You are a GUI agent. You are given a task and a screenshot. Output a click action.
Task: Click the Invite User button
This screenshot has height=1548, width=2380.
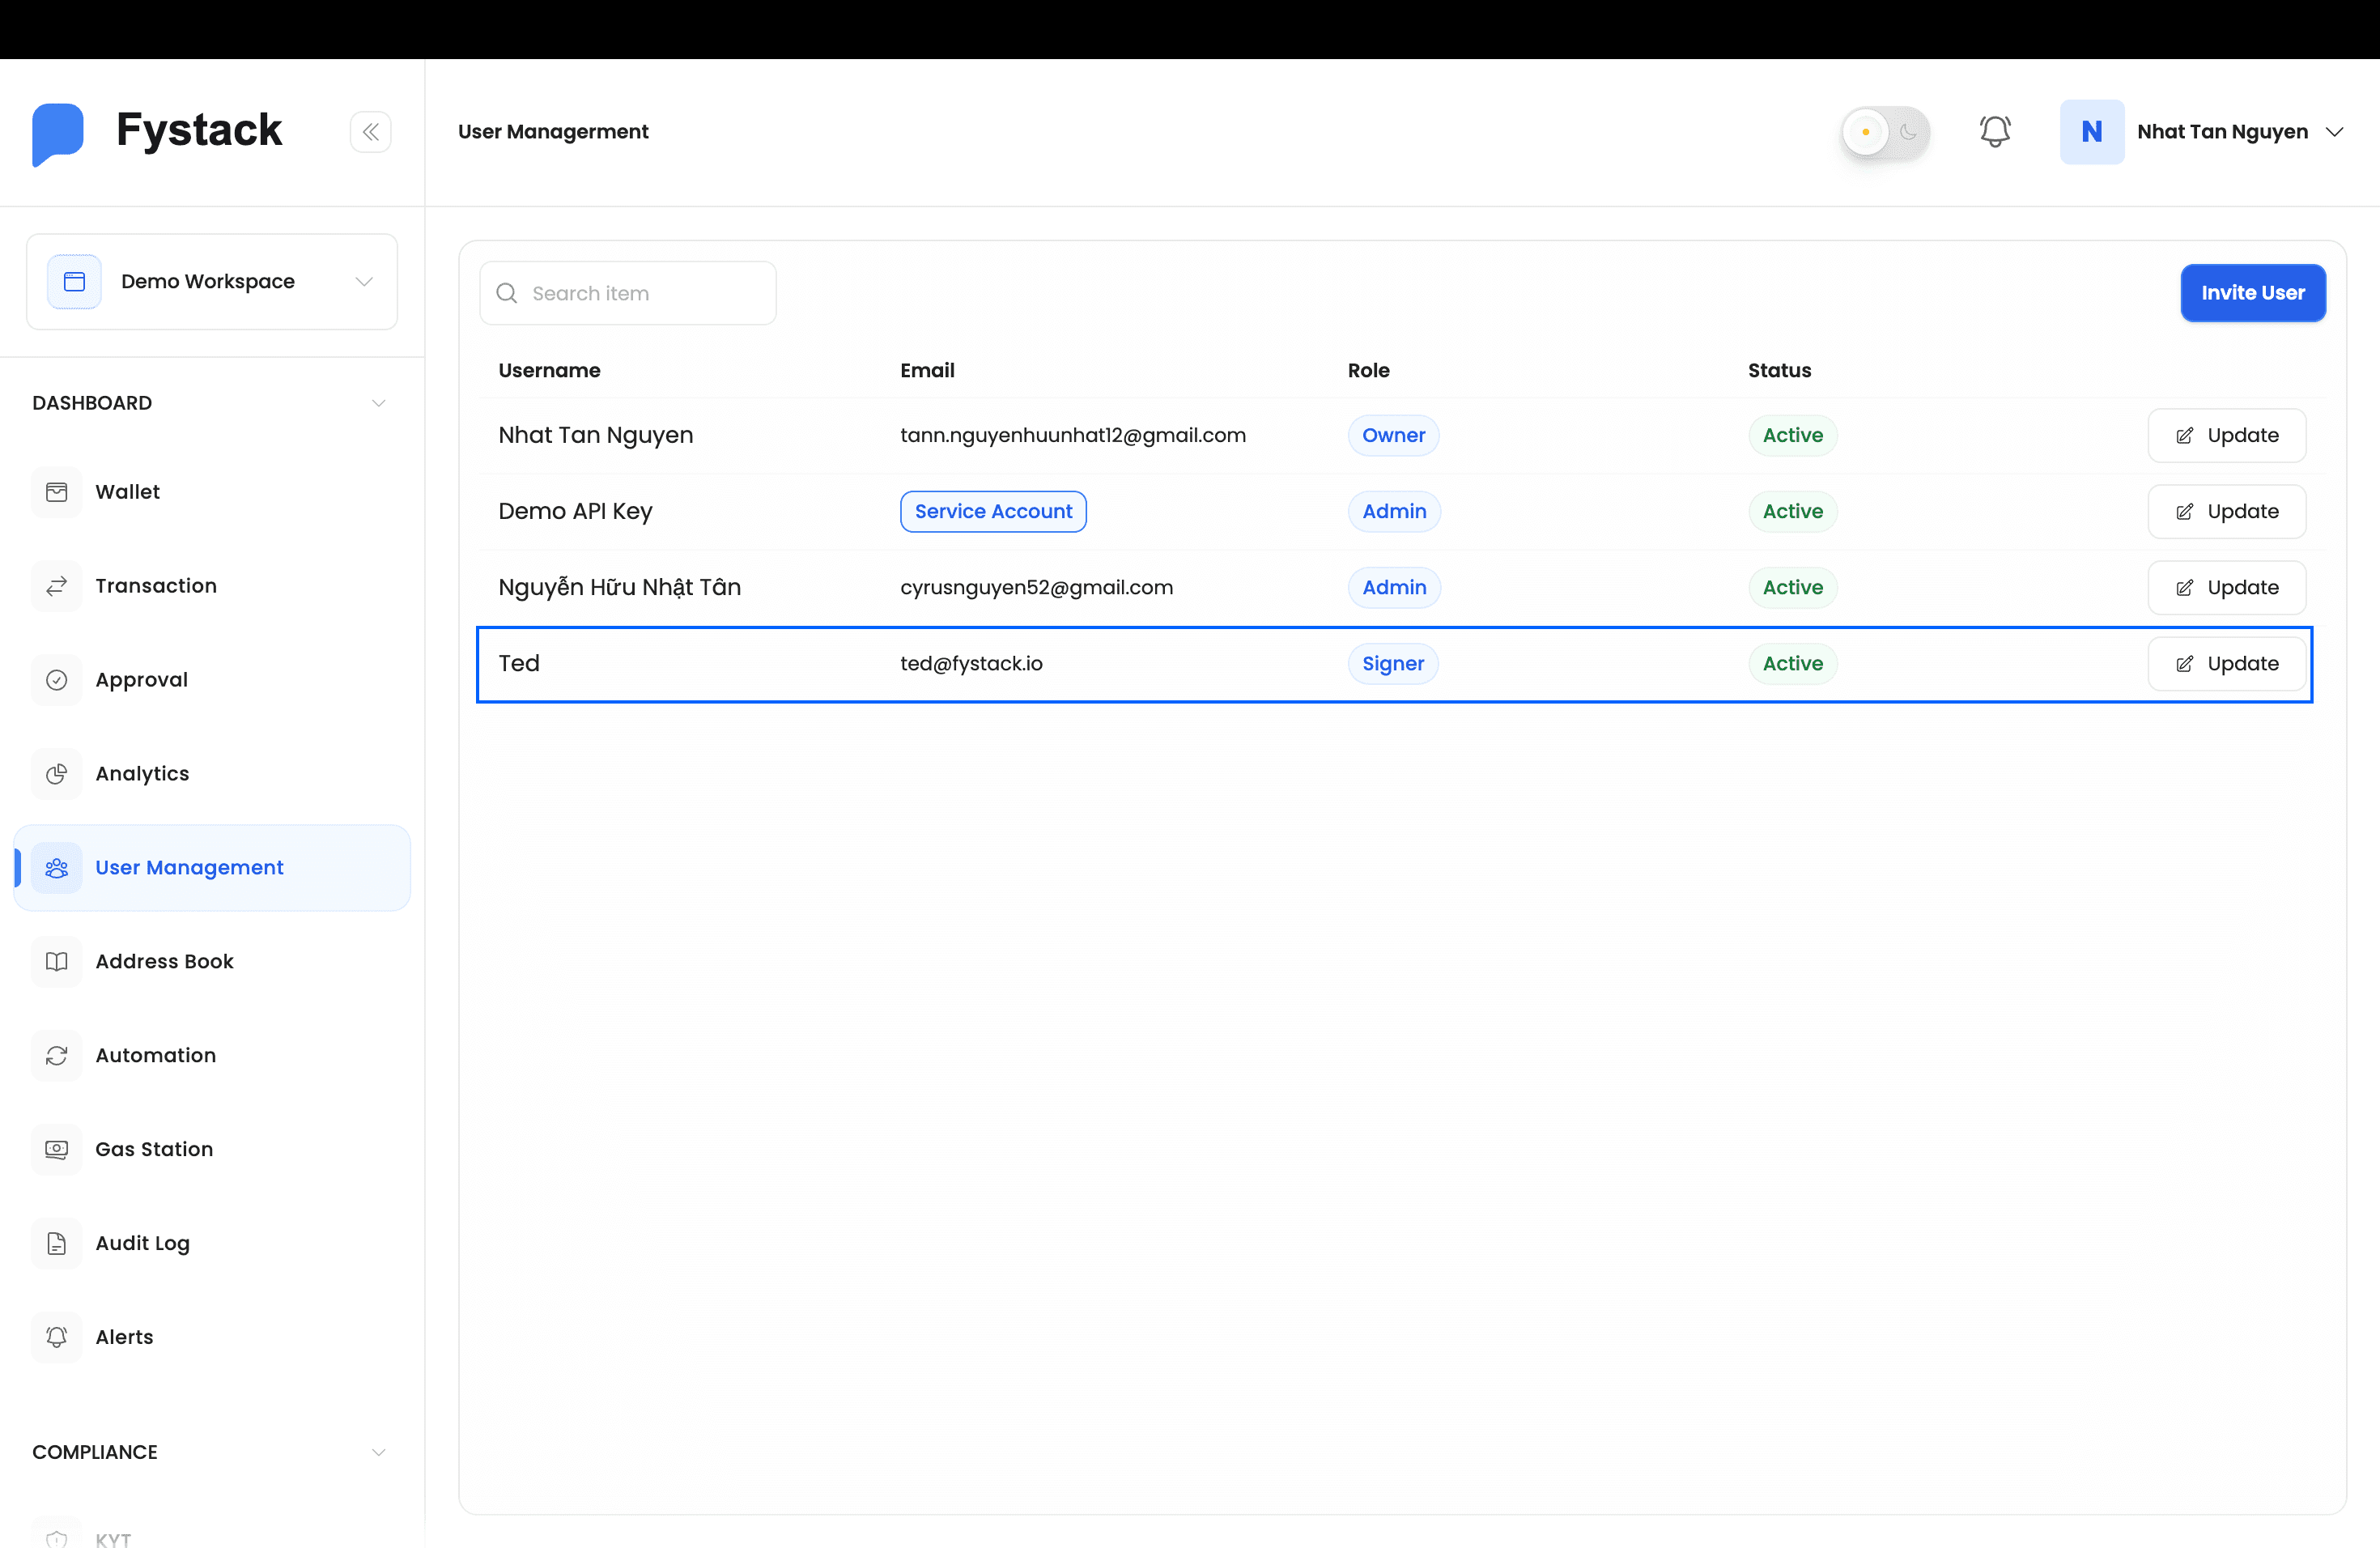2253,292
